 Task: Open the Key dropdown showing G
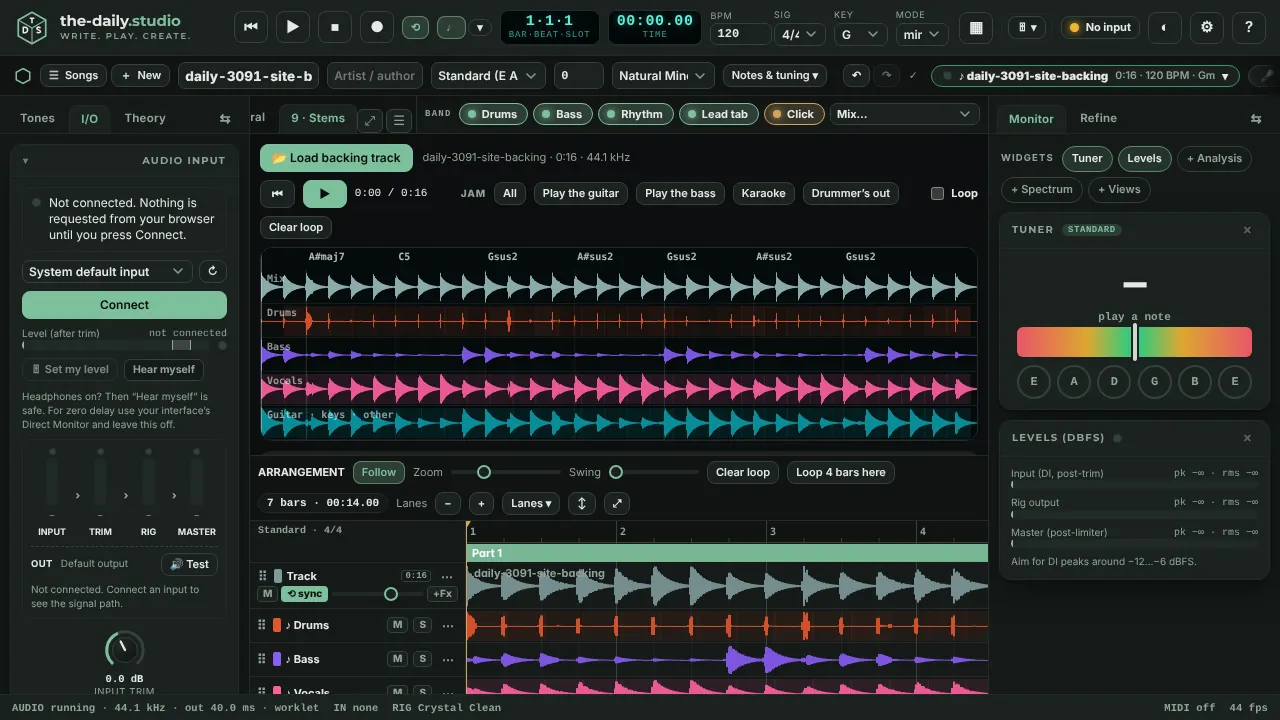pyautogui.click(x=860, y=34)
